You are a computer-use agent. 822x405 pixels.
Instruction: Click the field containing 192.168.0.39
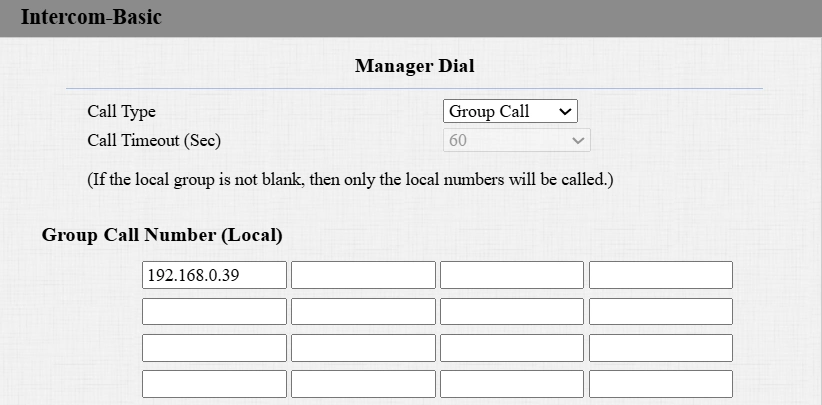coord(214,275)
